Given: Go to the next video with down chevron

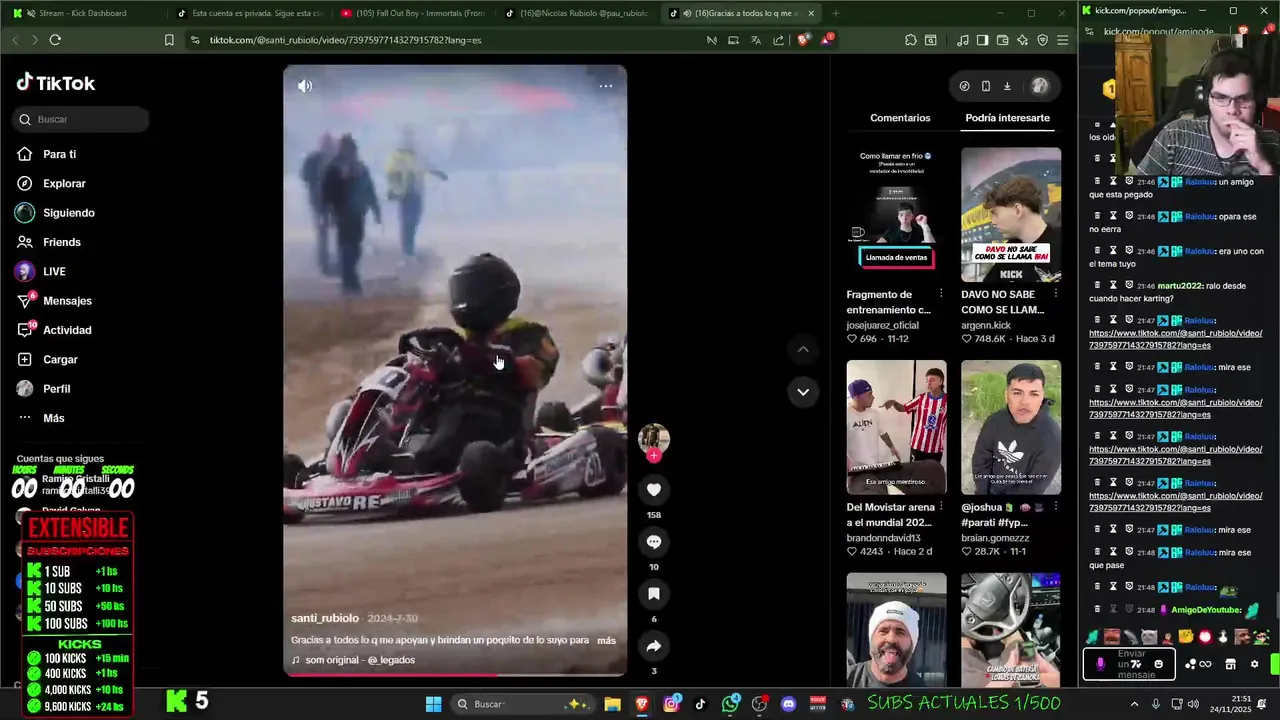Looking at the screenshot, I should 803,391.
